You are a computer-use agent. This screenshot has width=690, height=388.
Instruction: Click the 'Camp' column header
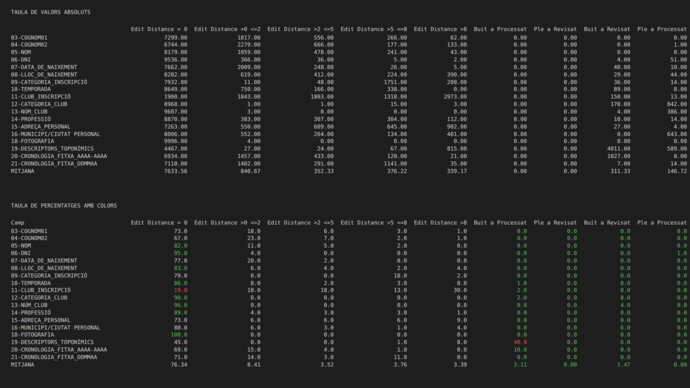(x=17, y=223)
